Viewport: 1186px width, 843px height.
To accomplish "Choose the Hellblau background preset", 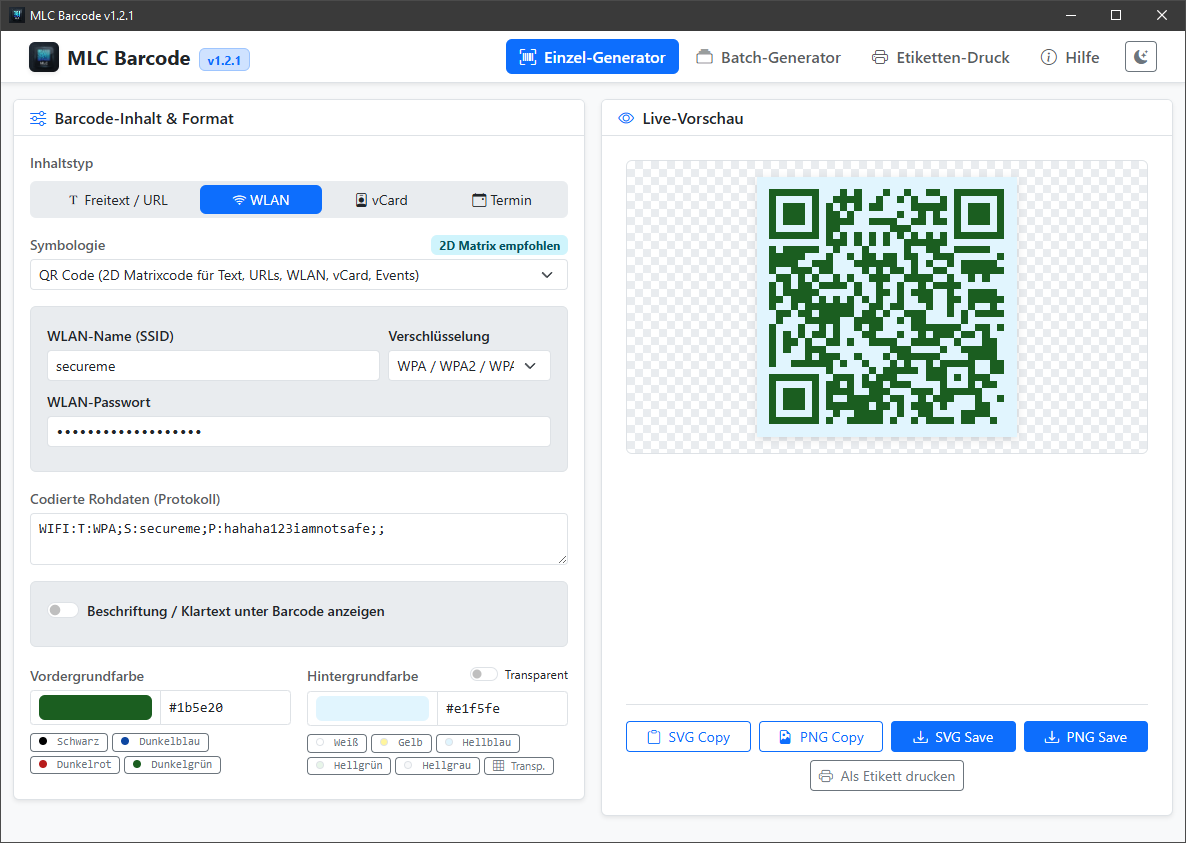I will [x=478, y=742].
